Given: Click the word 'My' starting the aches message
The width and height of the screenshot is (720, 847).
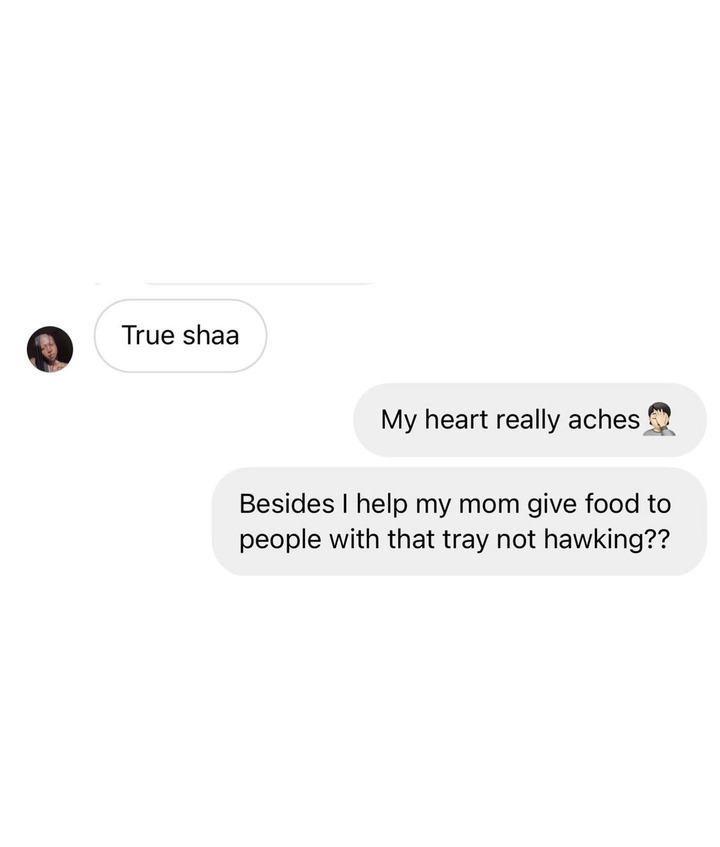Looking at the screenshot, I should click(x=399, y=420).
